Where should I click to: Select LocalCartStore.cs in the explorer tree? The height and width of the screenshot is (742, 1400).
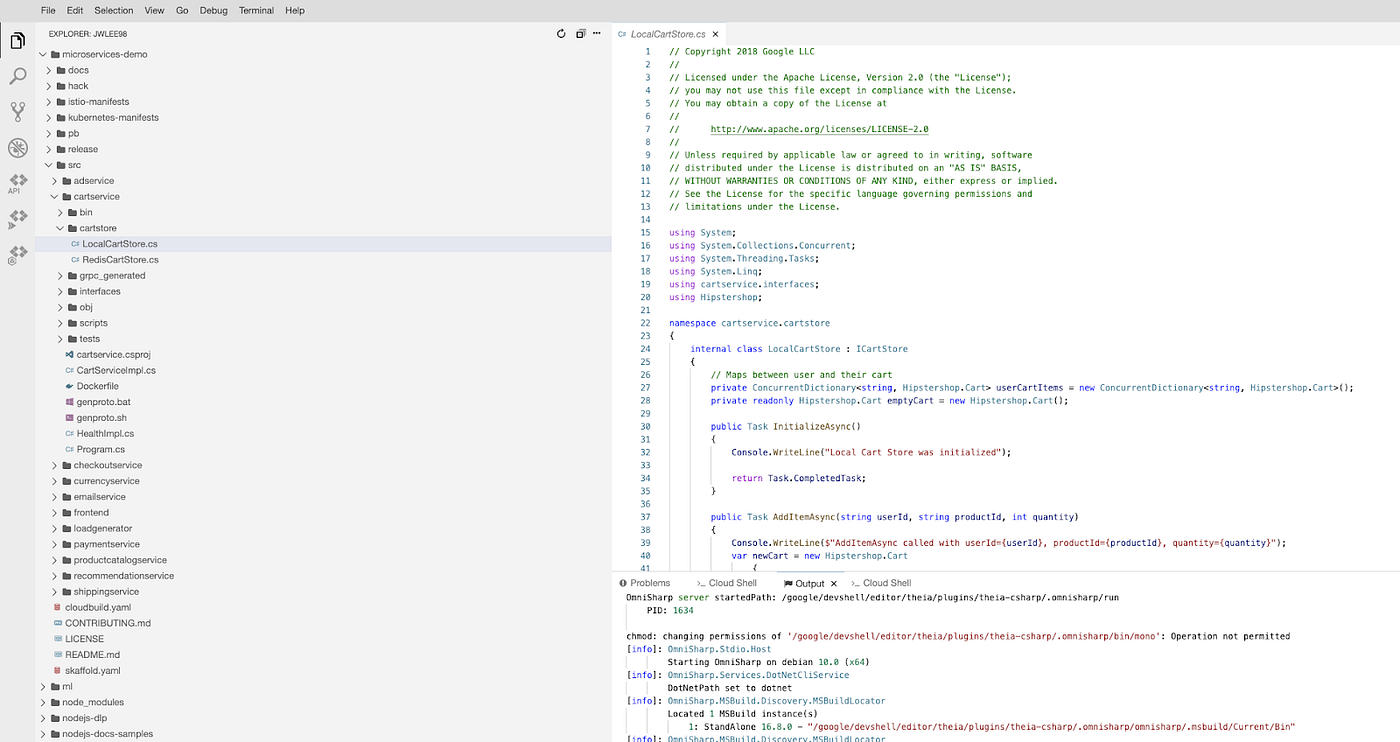click(120, 244)
